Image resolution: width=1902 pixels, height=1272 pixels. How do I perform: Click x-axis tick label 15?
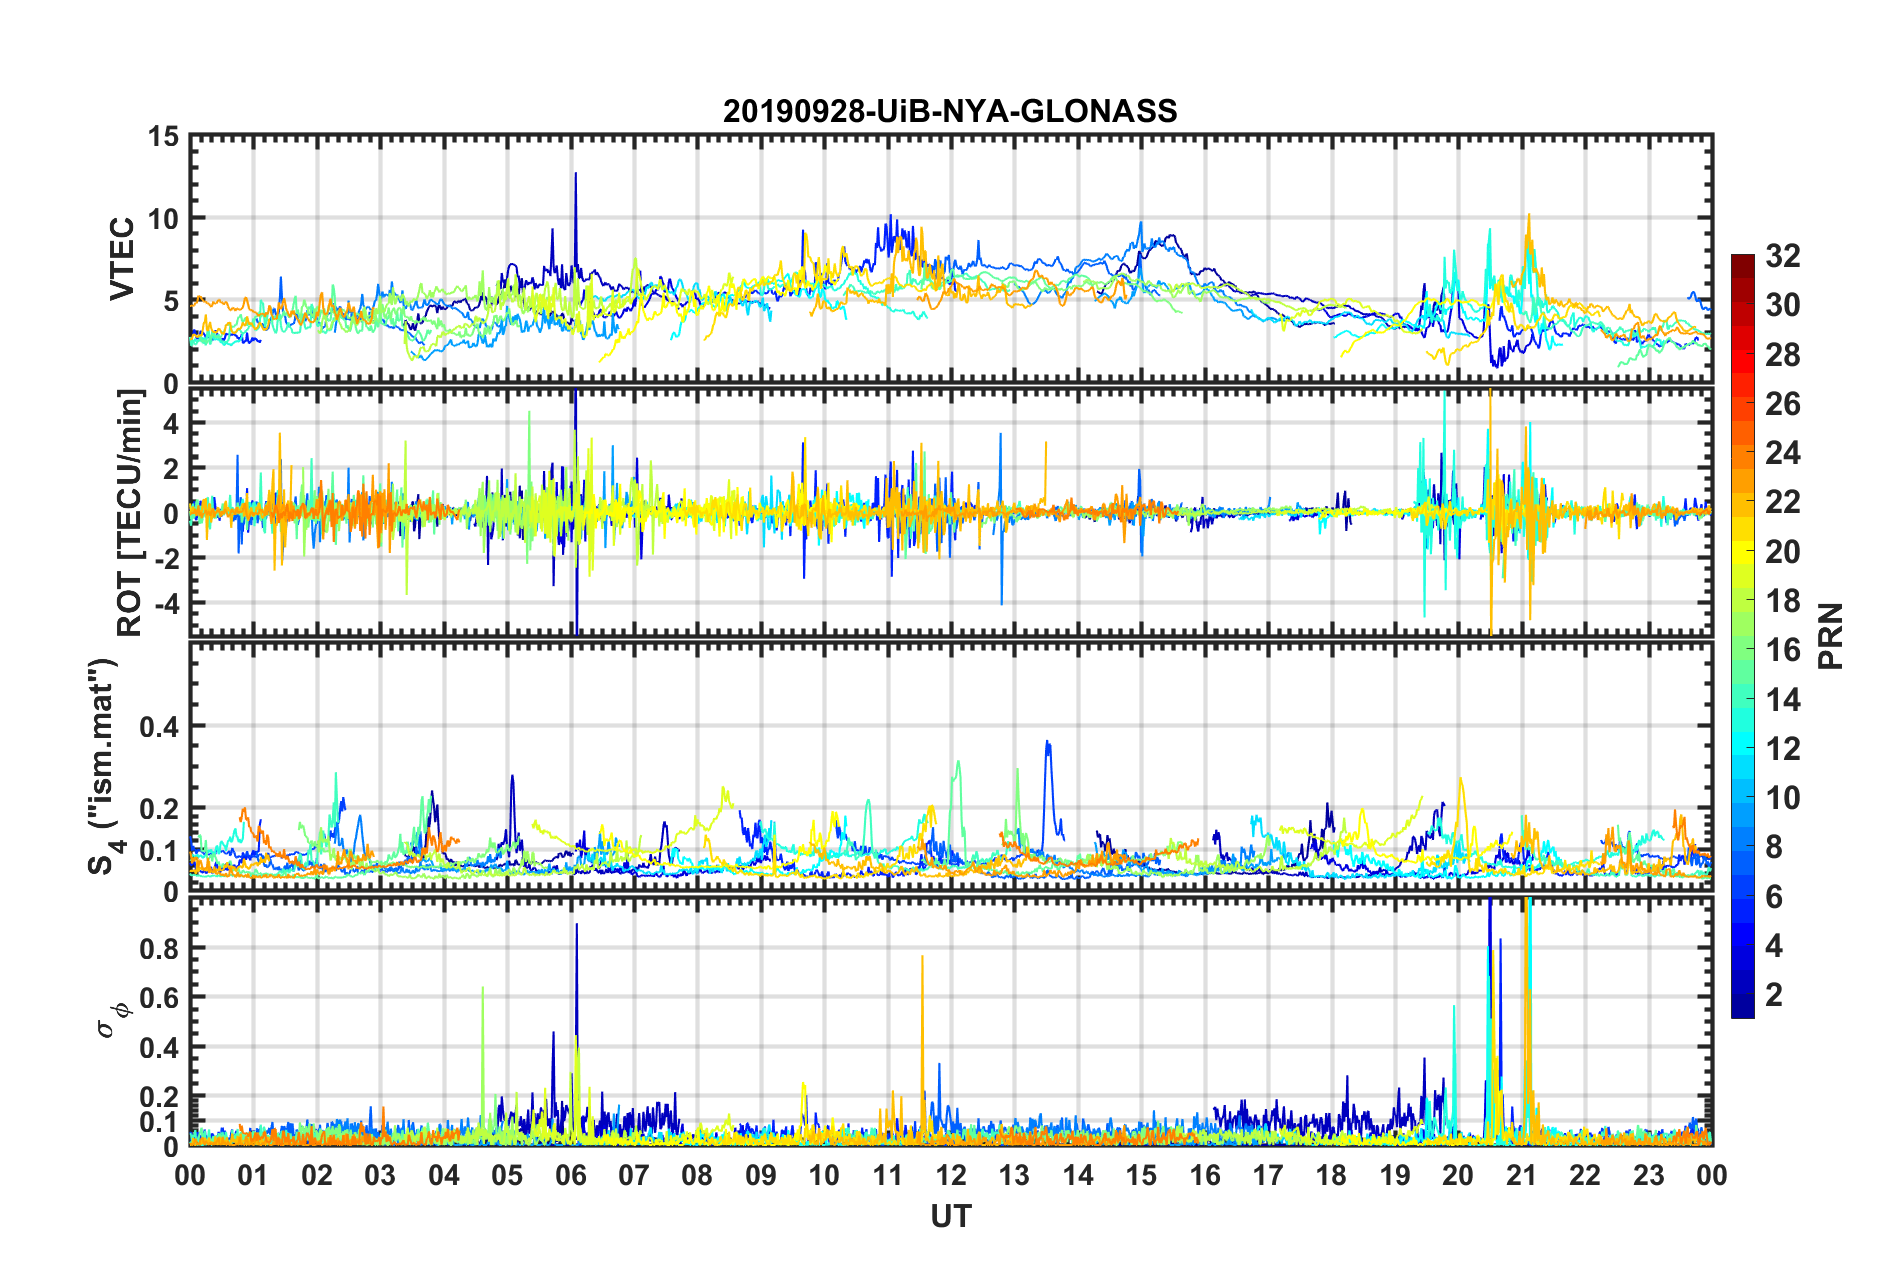click(x=1142, y=1175)
